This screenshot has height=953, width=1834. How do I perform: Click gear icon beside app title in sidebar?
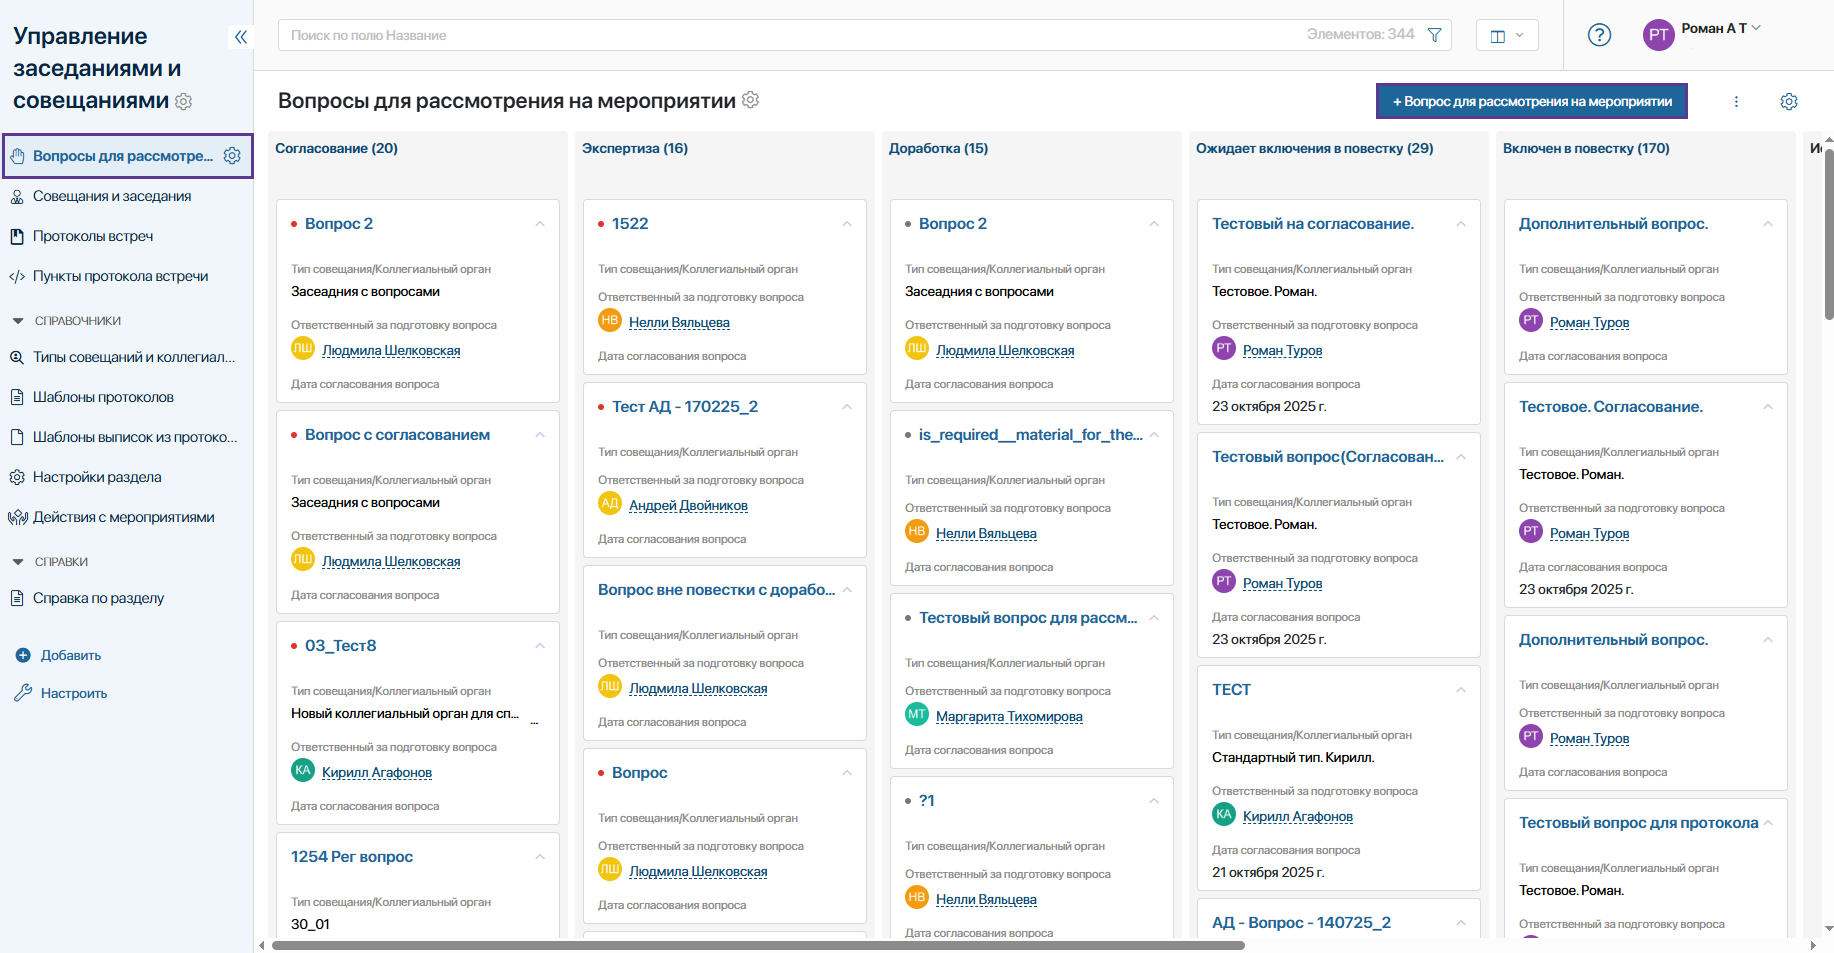point(184,101)
